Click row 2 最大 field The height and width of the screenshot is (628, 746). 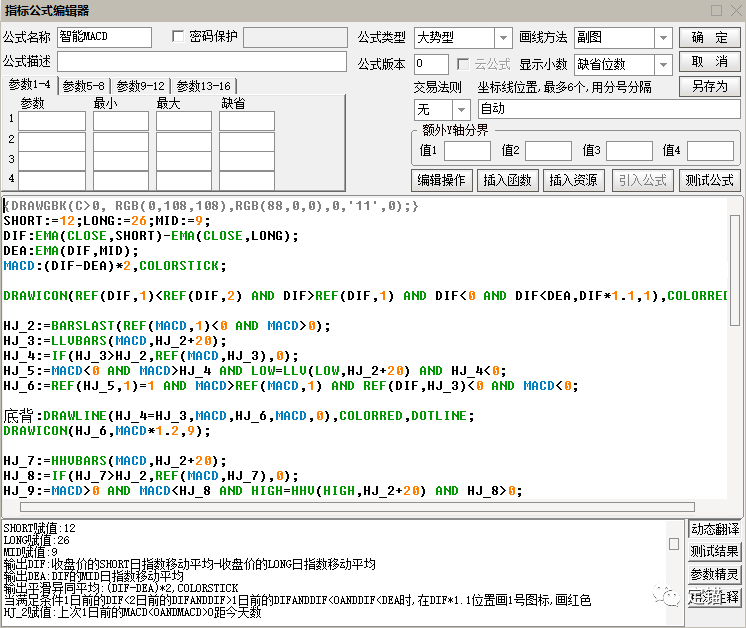(184, 141)
